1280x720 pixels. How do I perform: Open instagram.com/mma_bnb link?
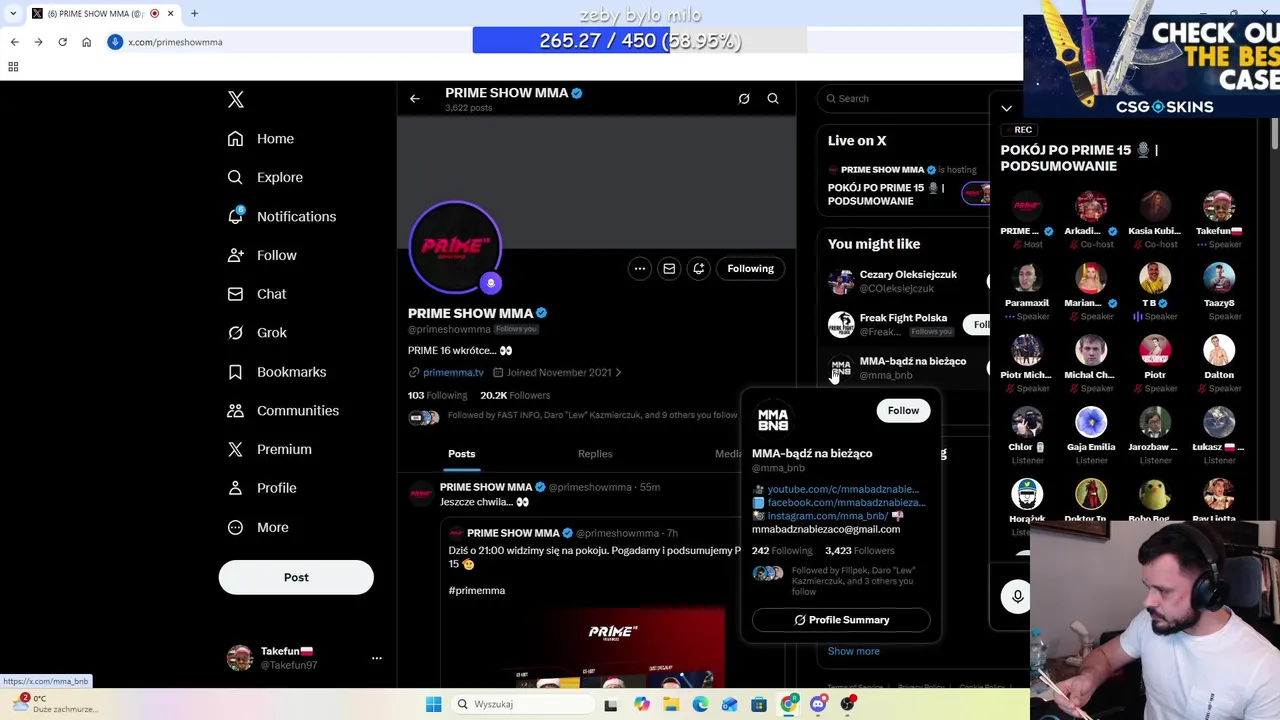(827, 516)
